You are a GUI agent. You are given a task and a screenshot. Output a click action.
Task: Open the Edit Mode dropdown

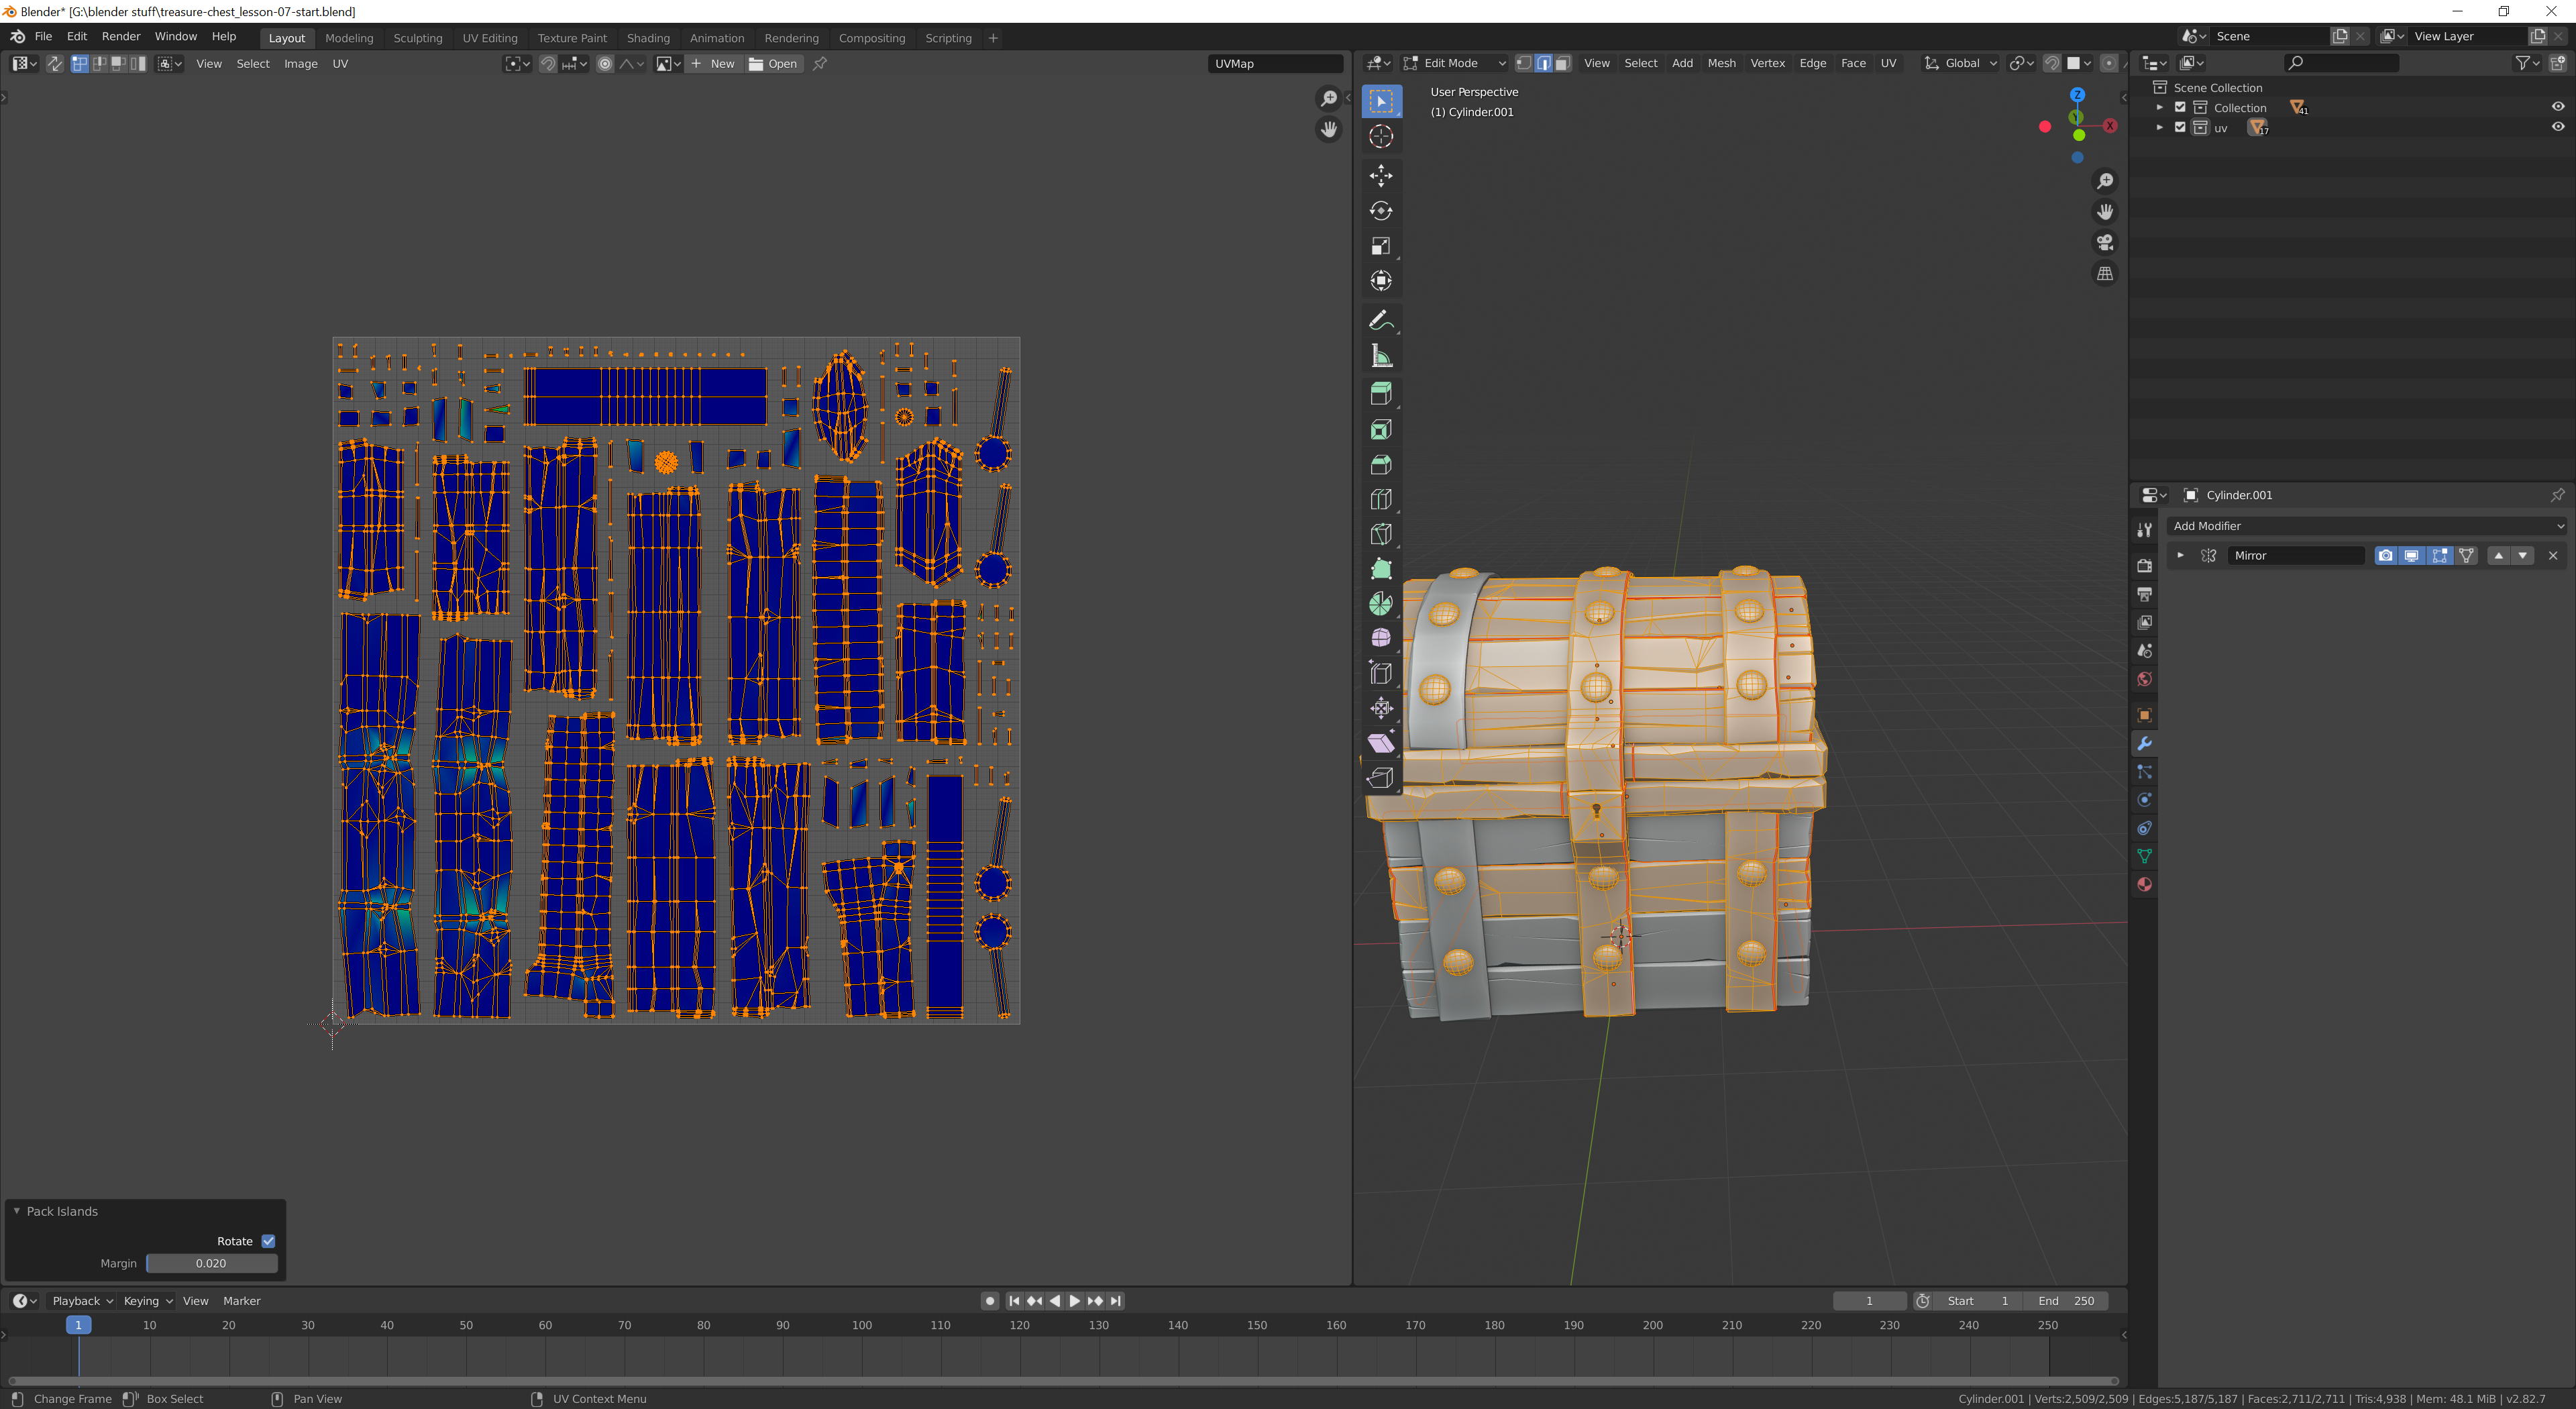[x=1454, y=63]
